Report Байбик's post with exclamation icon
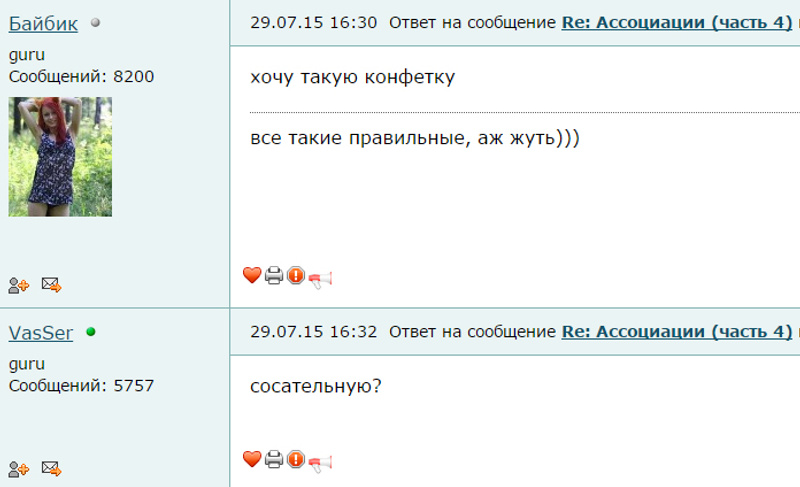The image size is (800, 487). [296, 275]
